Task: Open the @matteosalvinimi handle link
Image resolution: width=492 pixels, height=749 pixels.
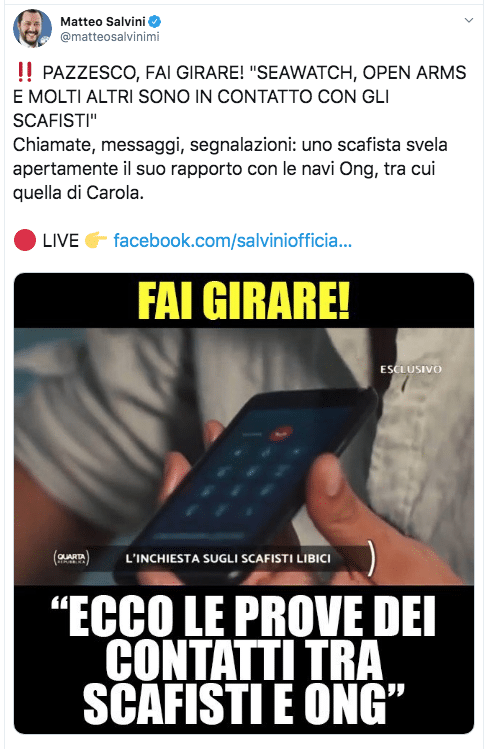Action: coord(110,37)
